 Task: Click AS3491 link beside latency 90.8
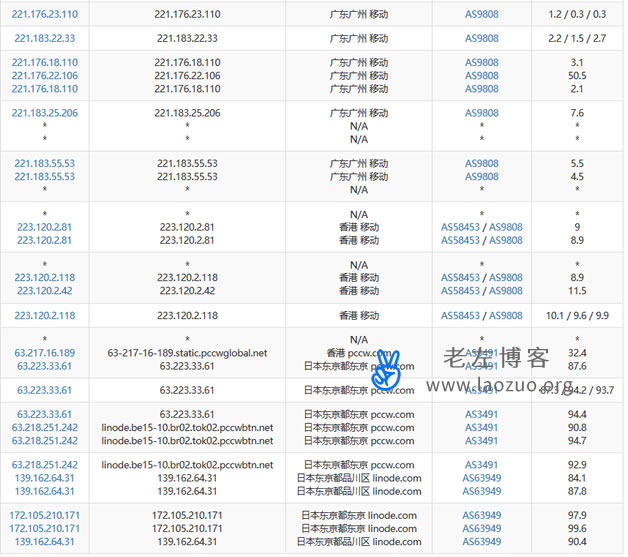pyautogui.click(x=481, y=427)
